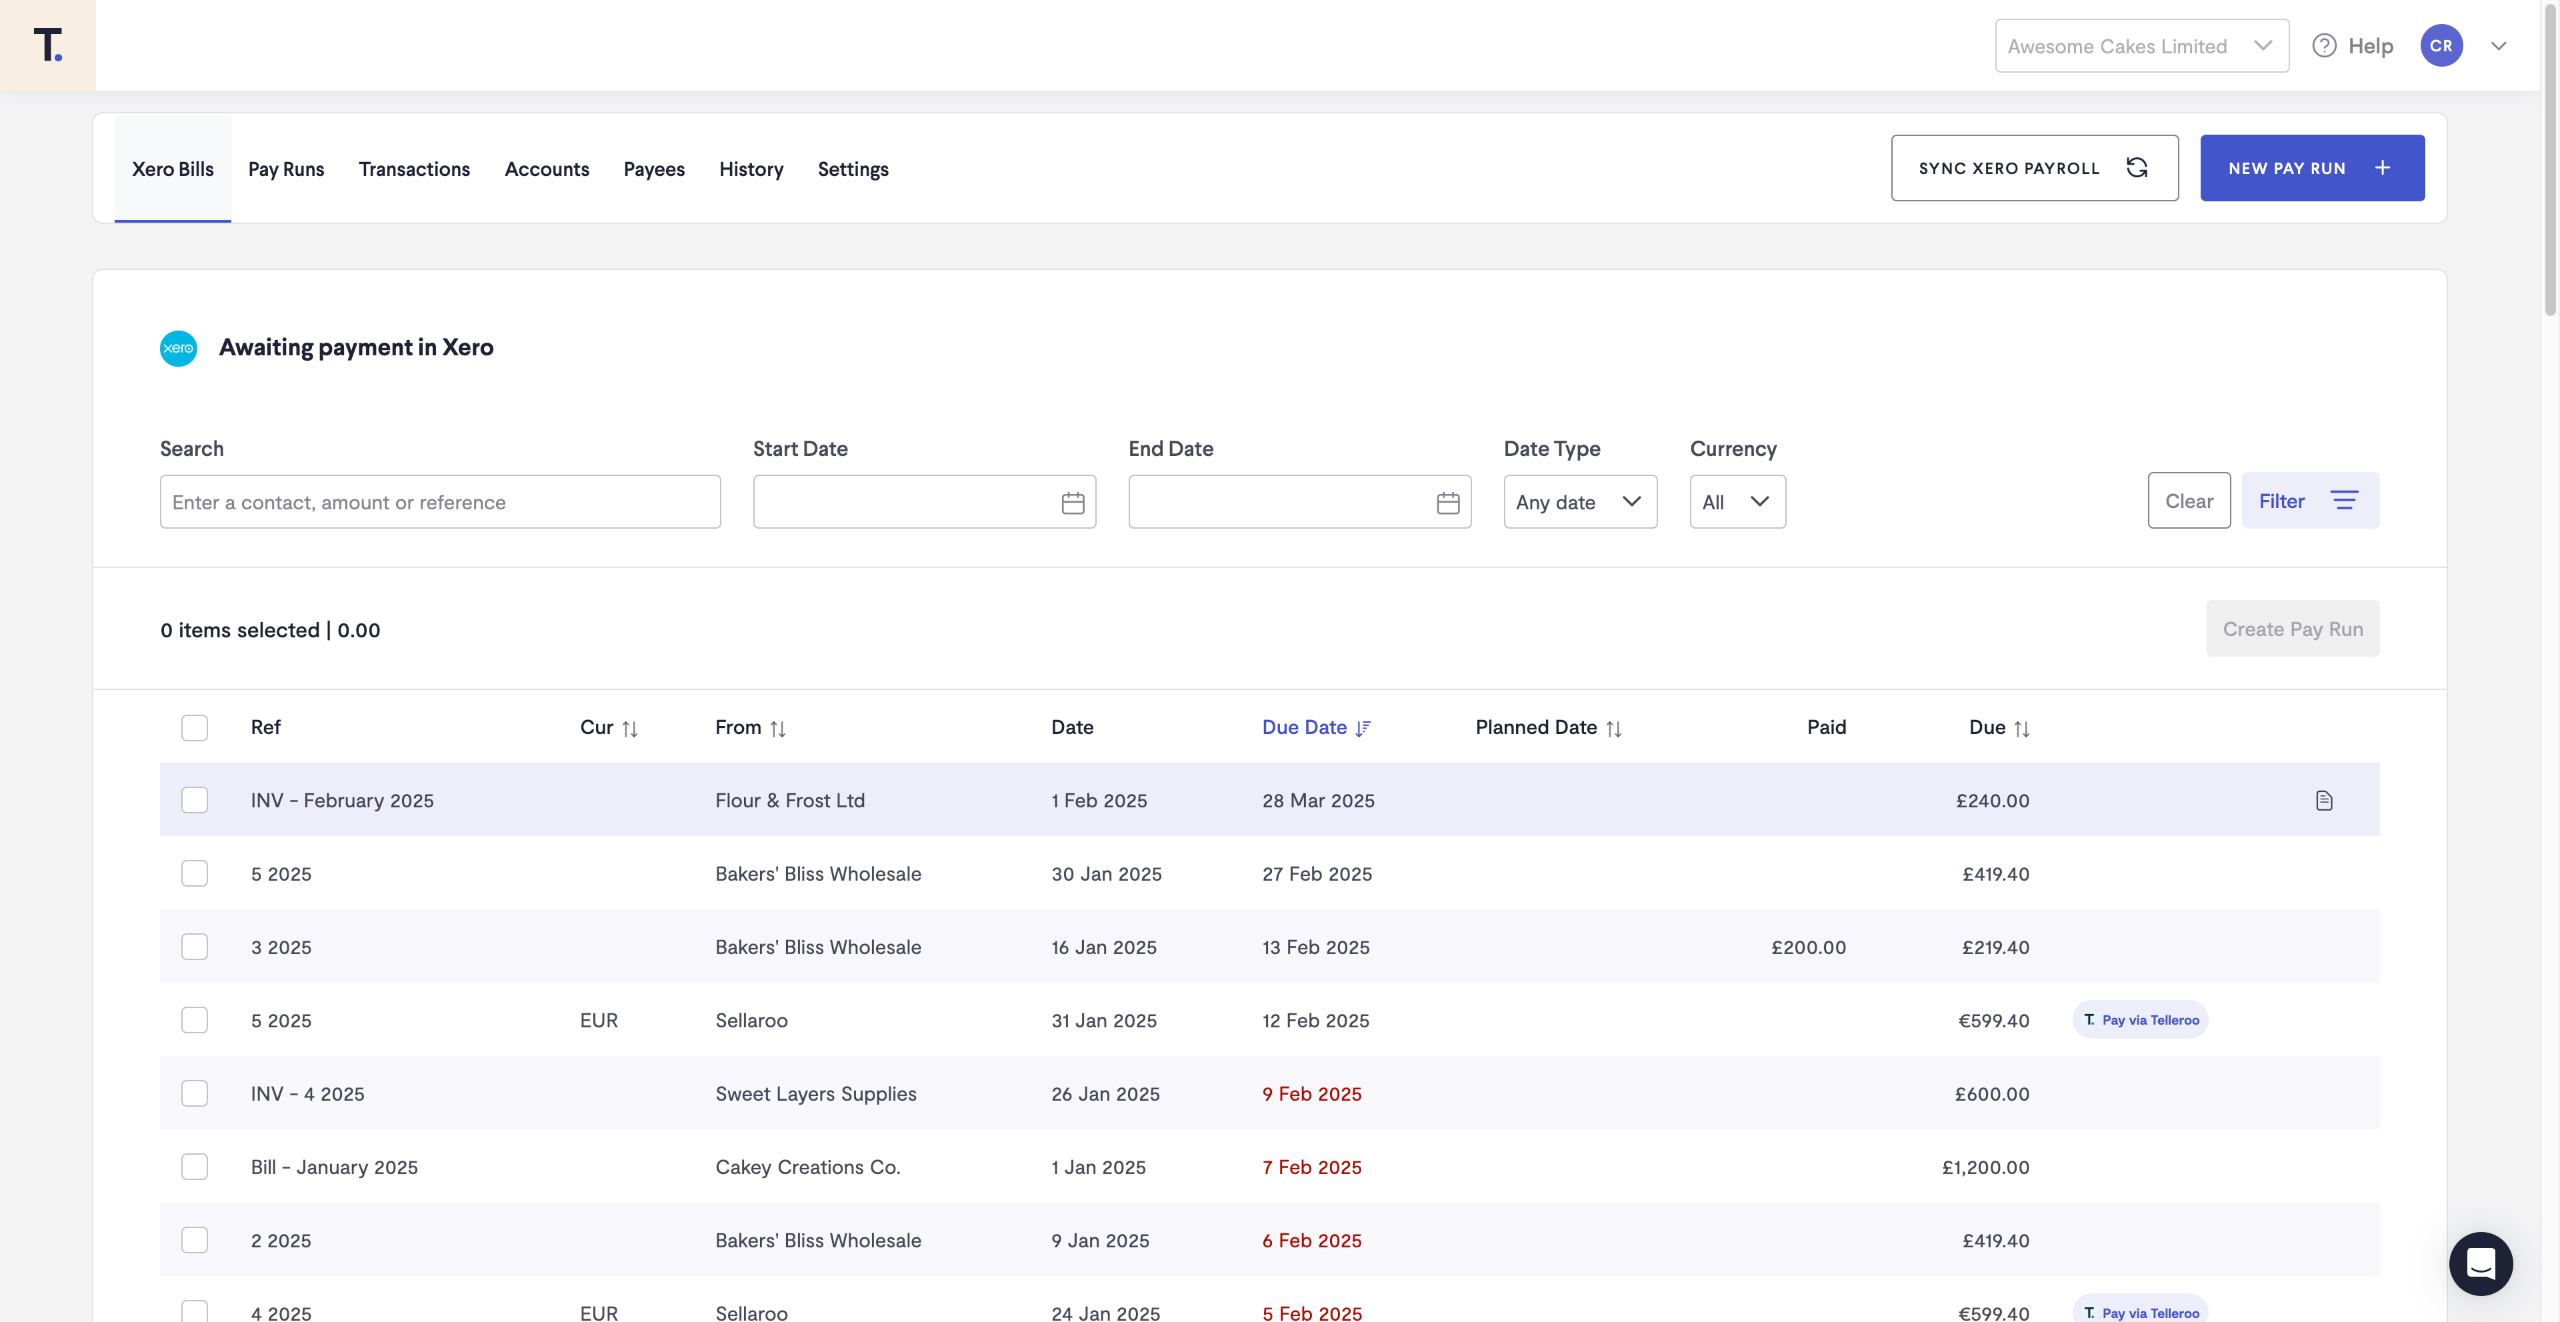The height and width of the screenshot is (1322, 2560).
Task: Switch to the Pay Runs tab
Action: coord(286,169)
